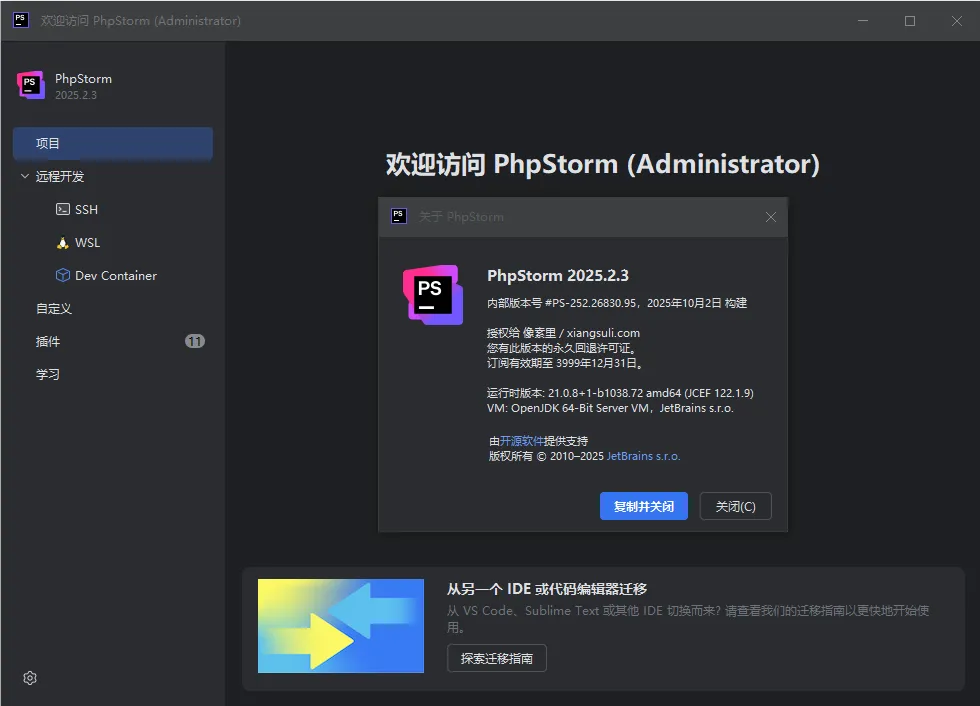Screen dimensions: 980x706
Task: Click the 探索迁移指南 button
Action: click(x=497, y=658)
